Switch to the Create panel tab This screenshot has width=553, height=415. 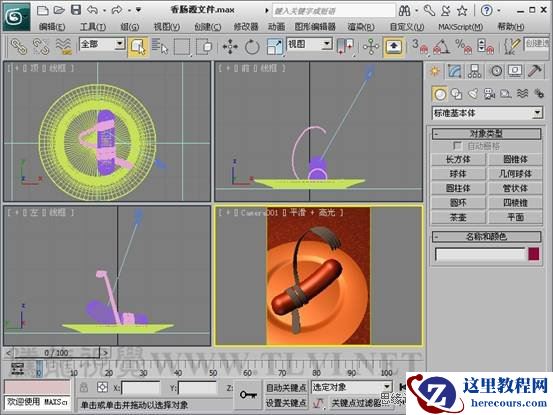(435, 71)
